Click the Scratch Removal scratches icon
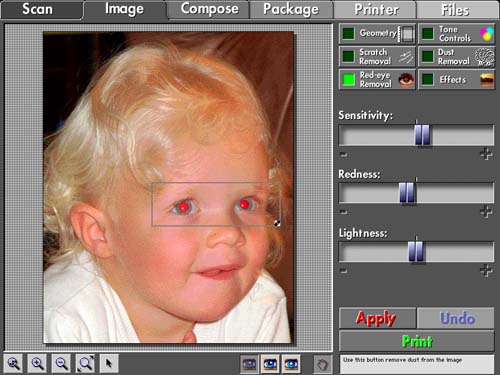This screenshot has width=500, height=375. tap(406, 57)
